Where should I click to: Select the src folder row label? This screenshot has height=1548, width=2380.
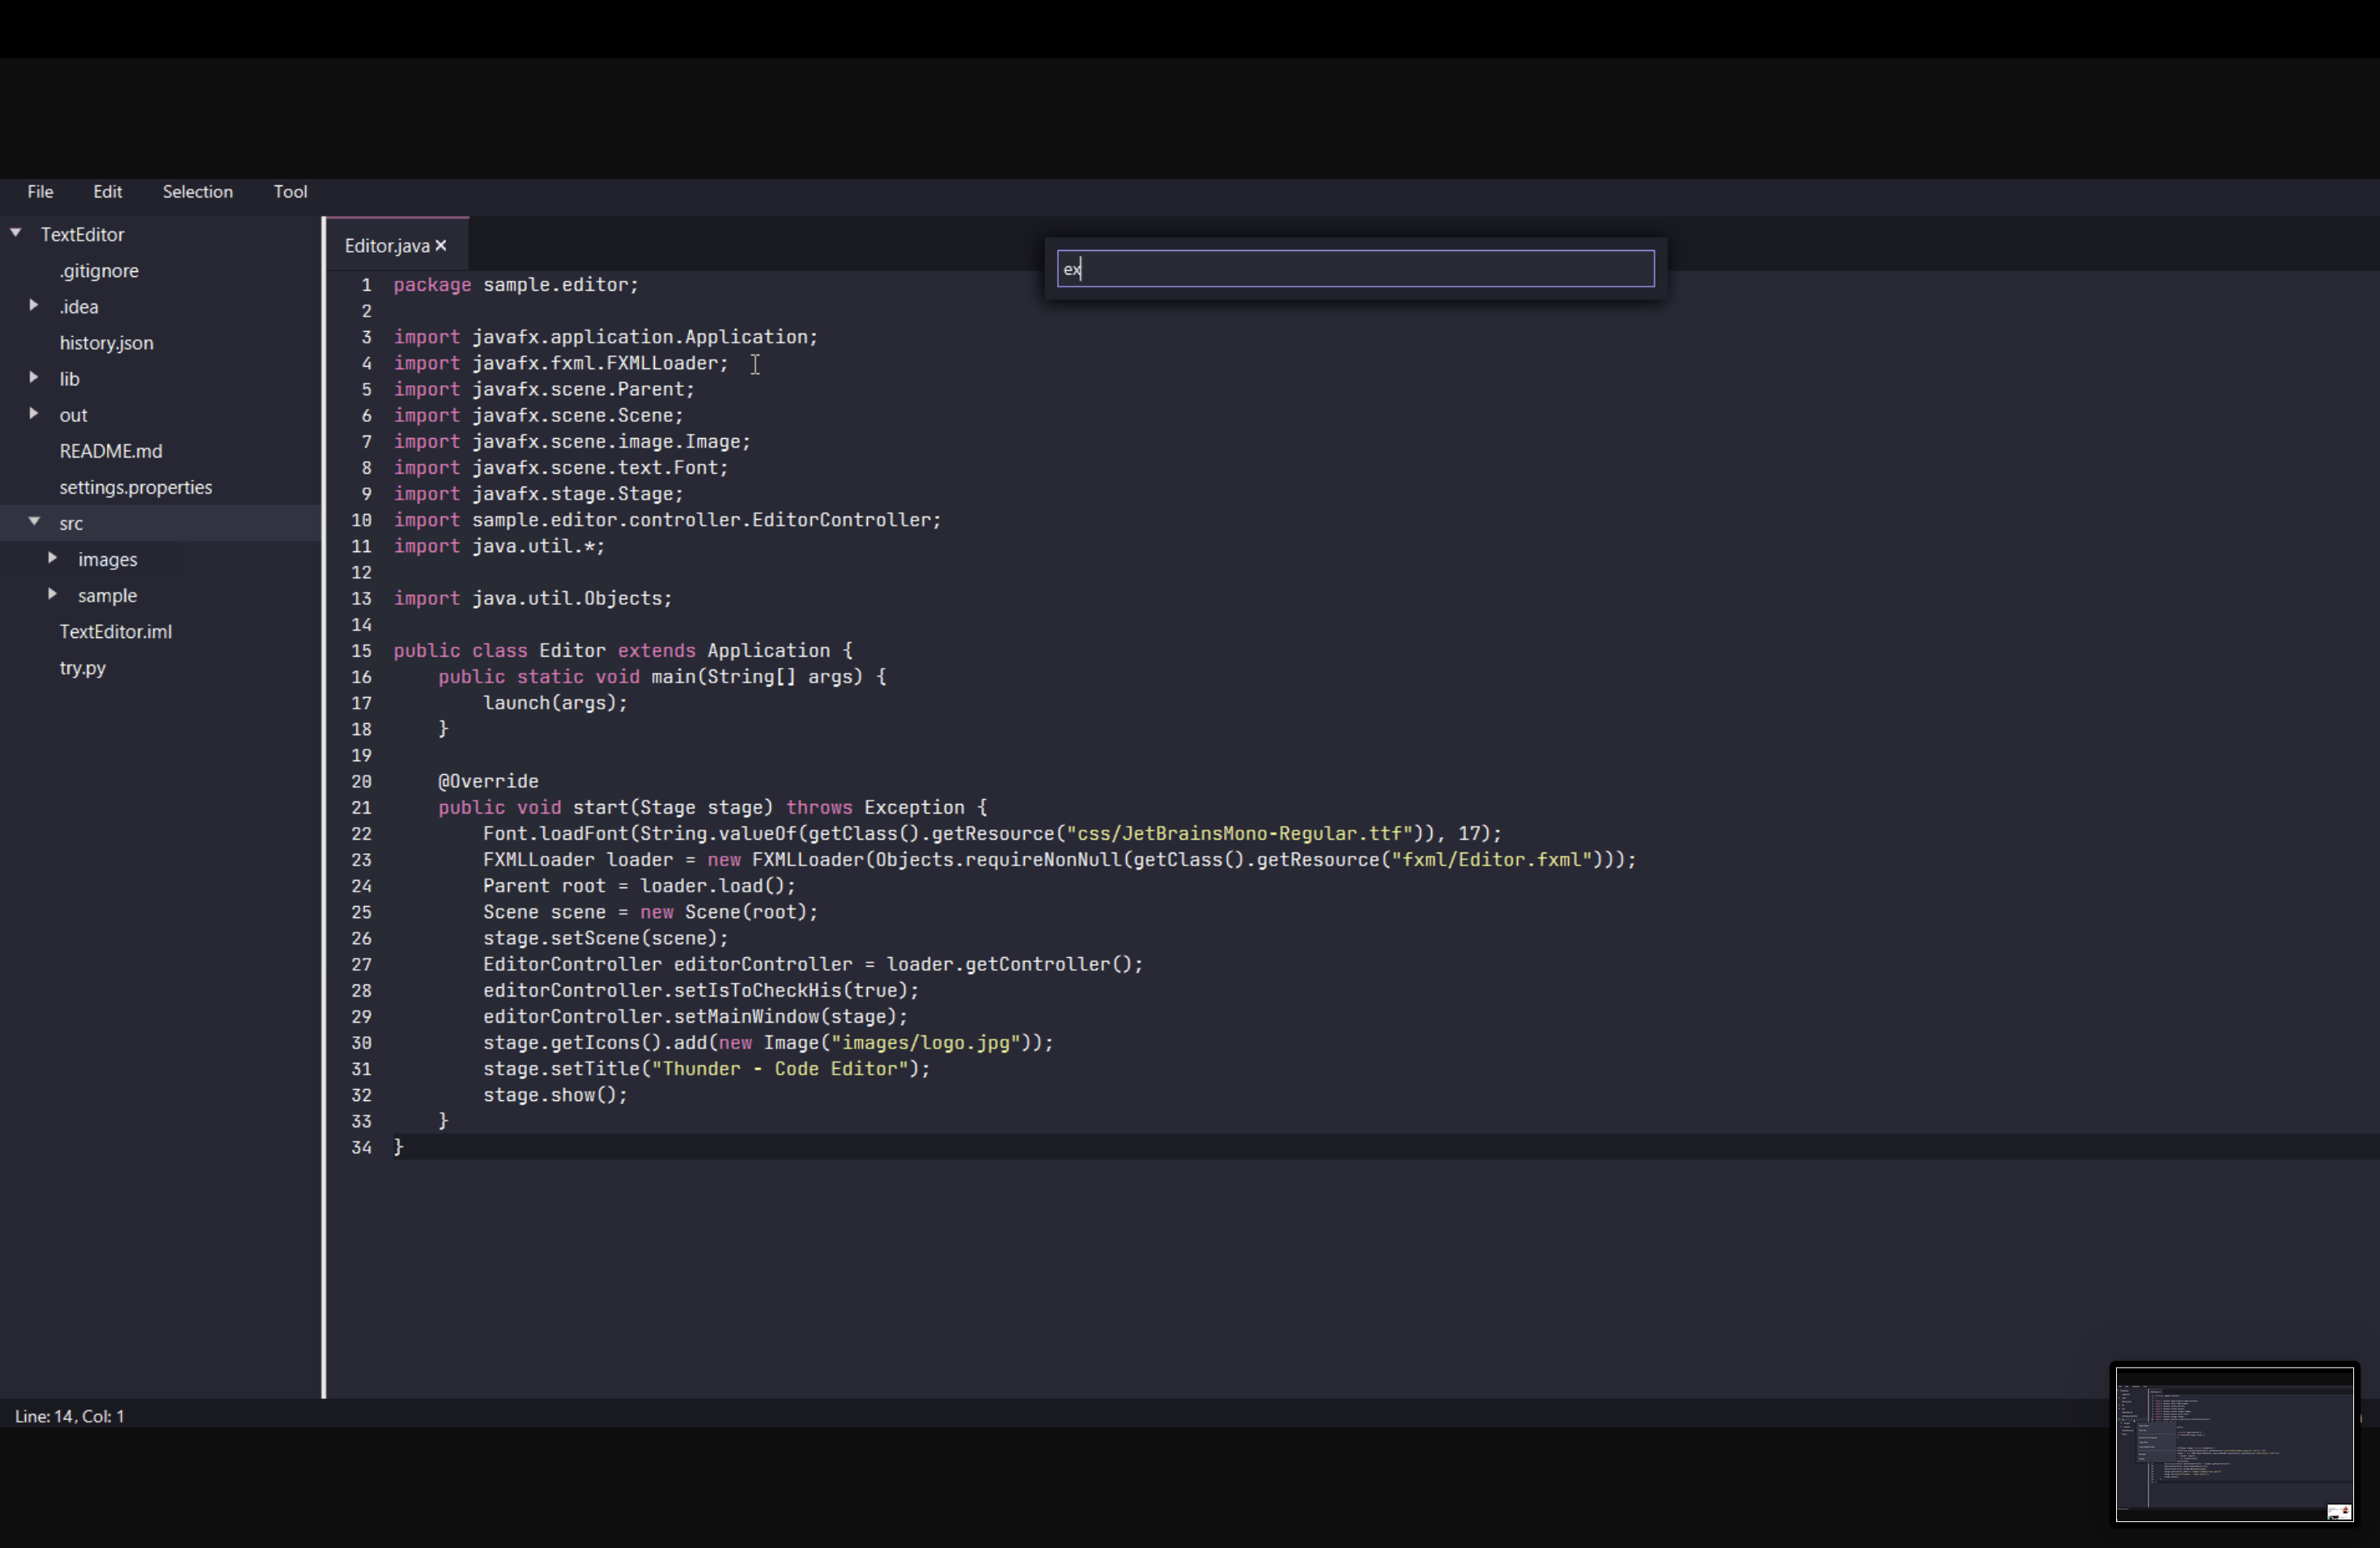tap(70, 524)
